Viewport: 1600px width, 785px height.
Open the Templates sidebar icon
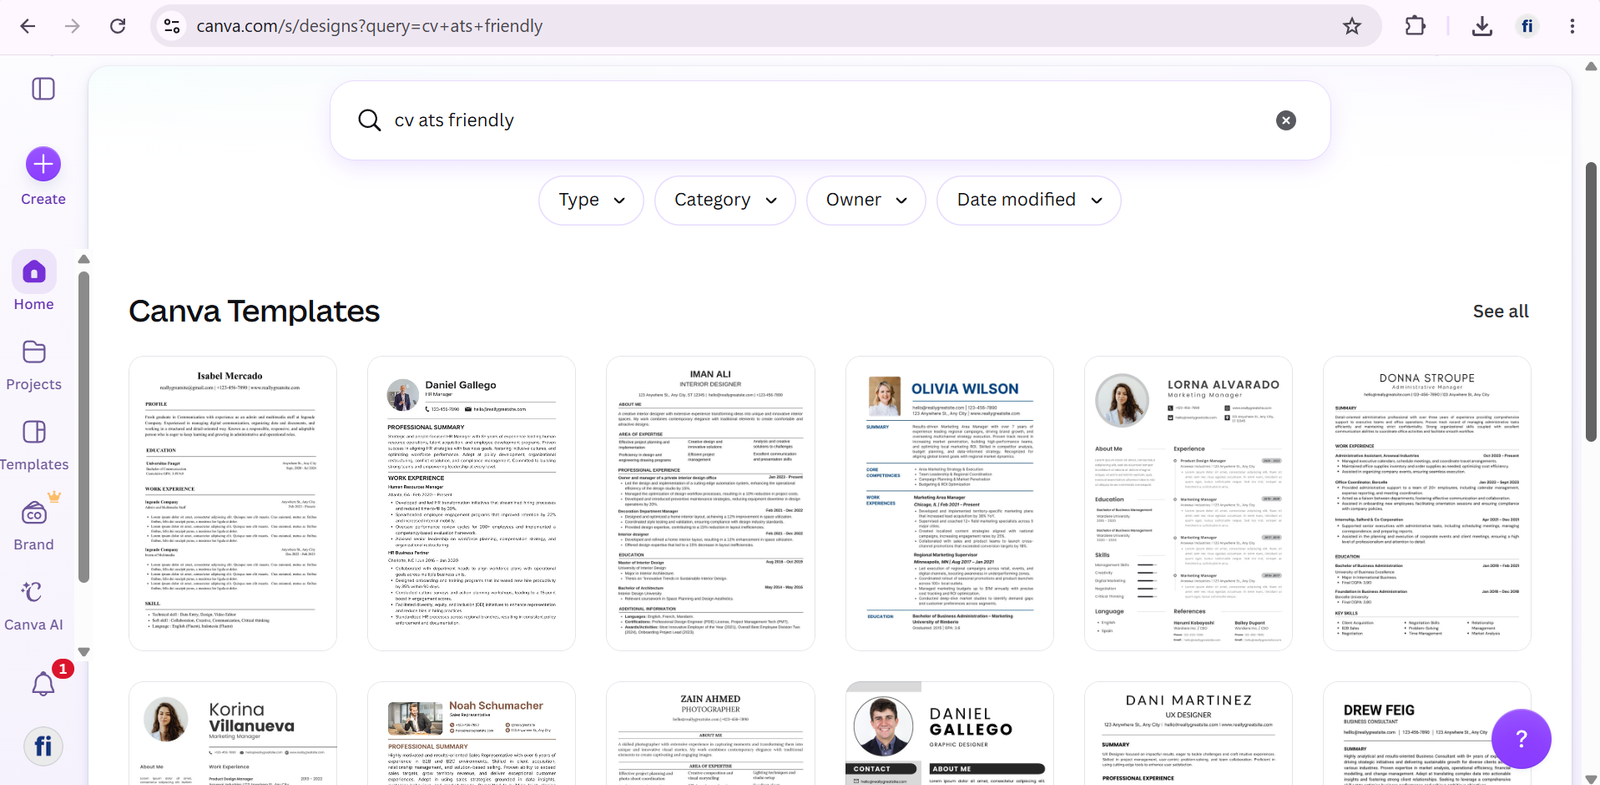(34, 432)
